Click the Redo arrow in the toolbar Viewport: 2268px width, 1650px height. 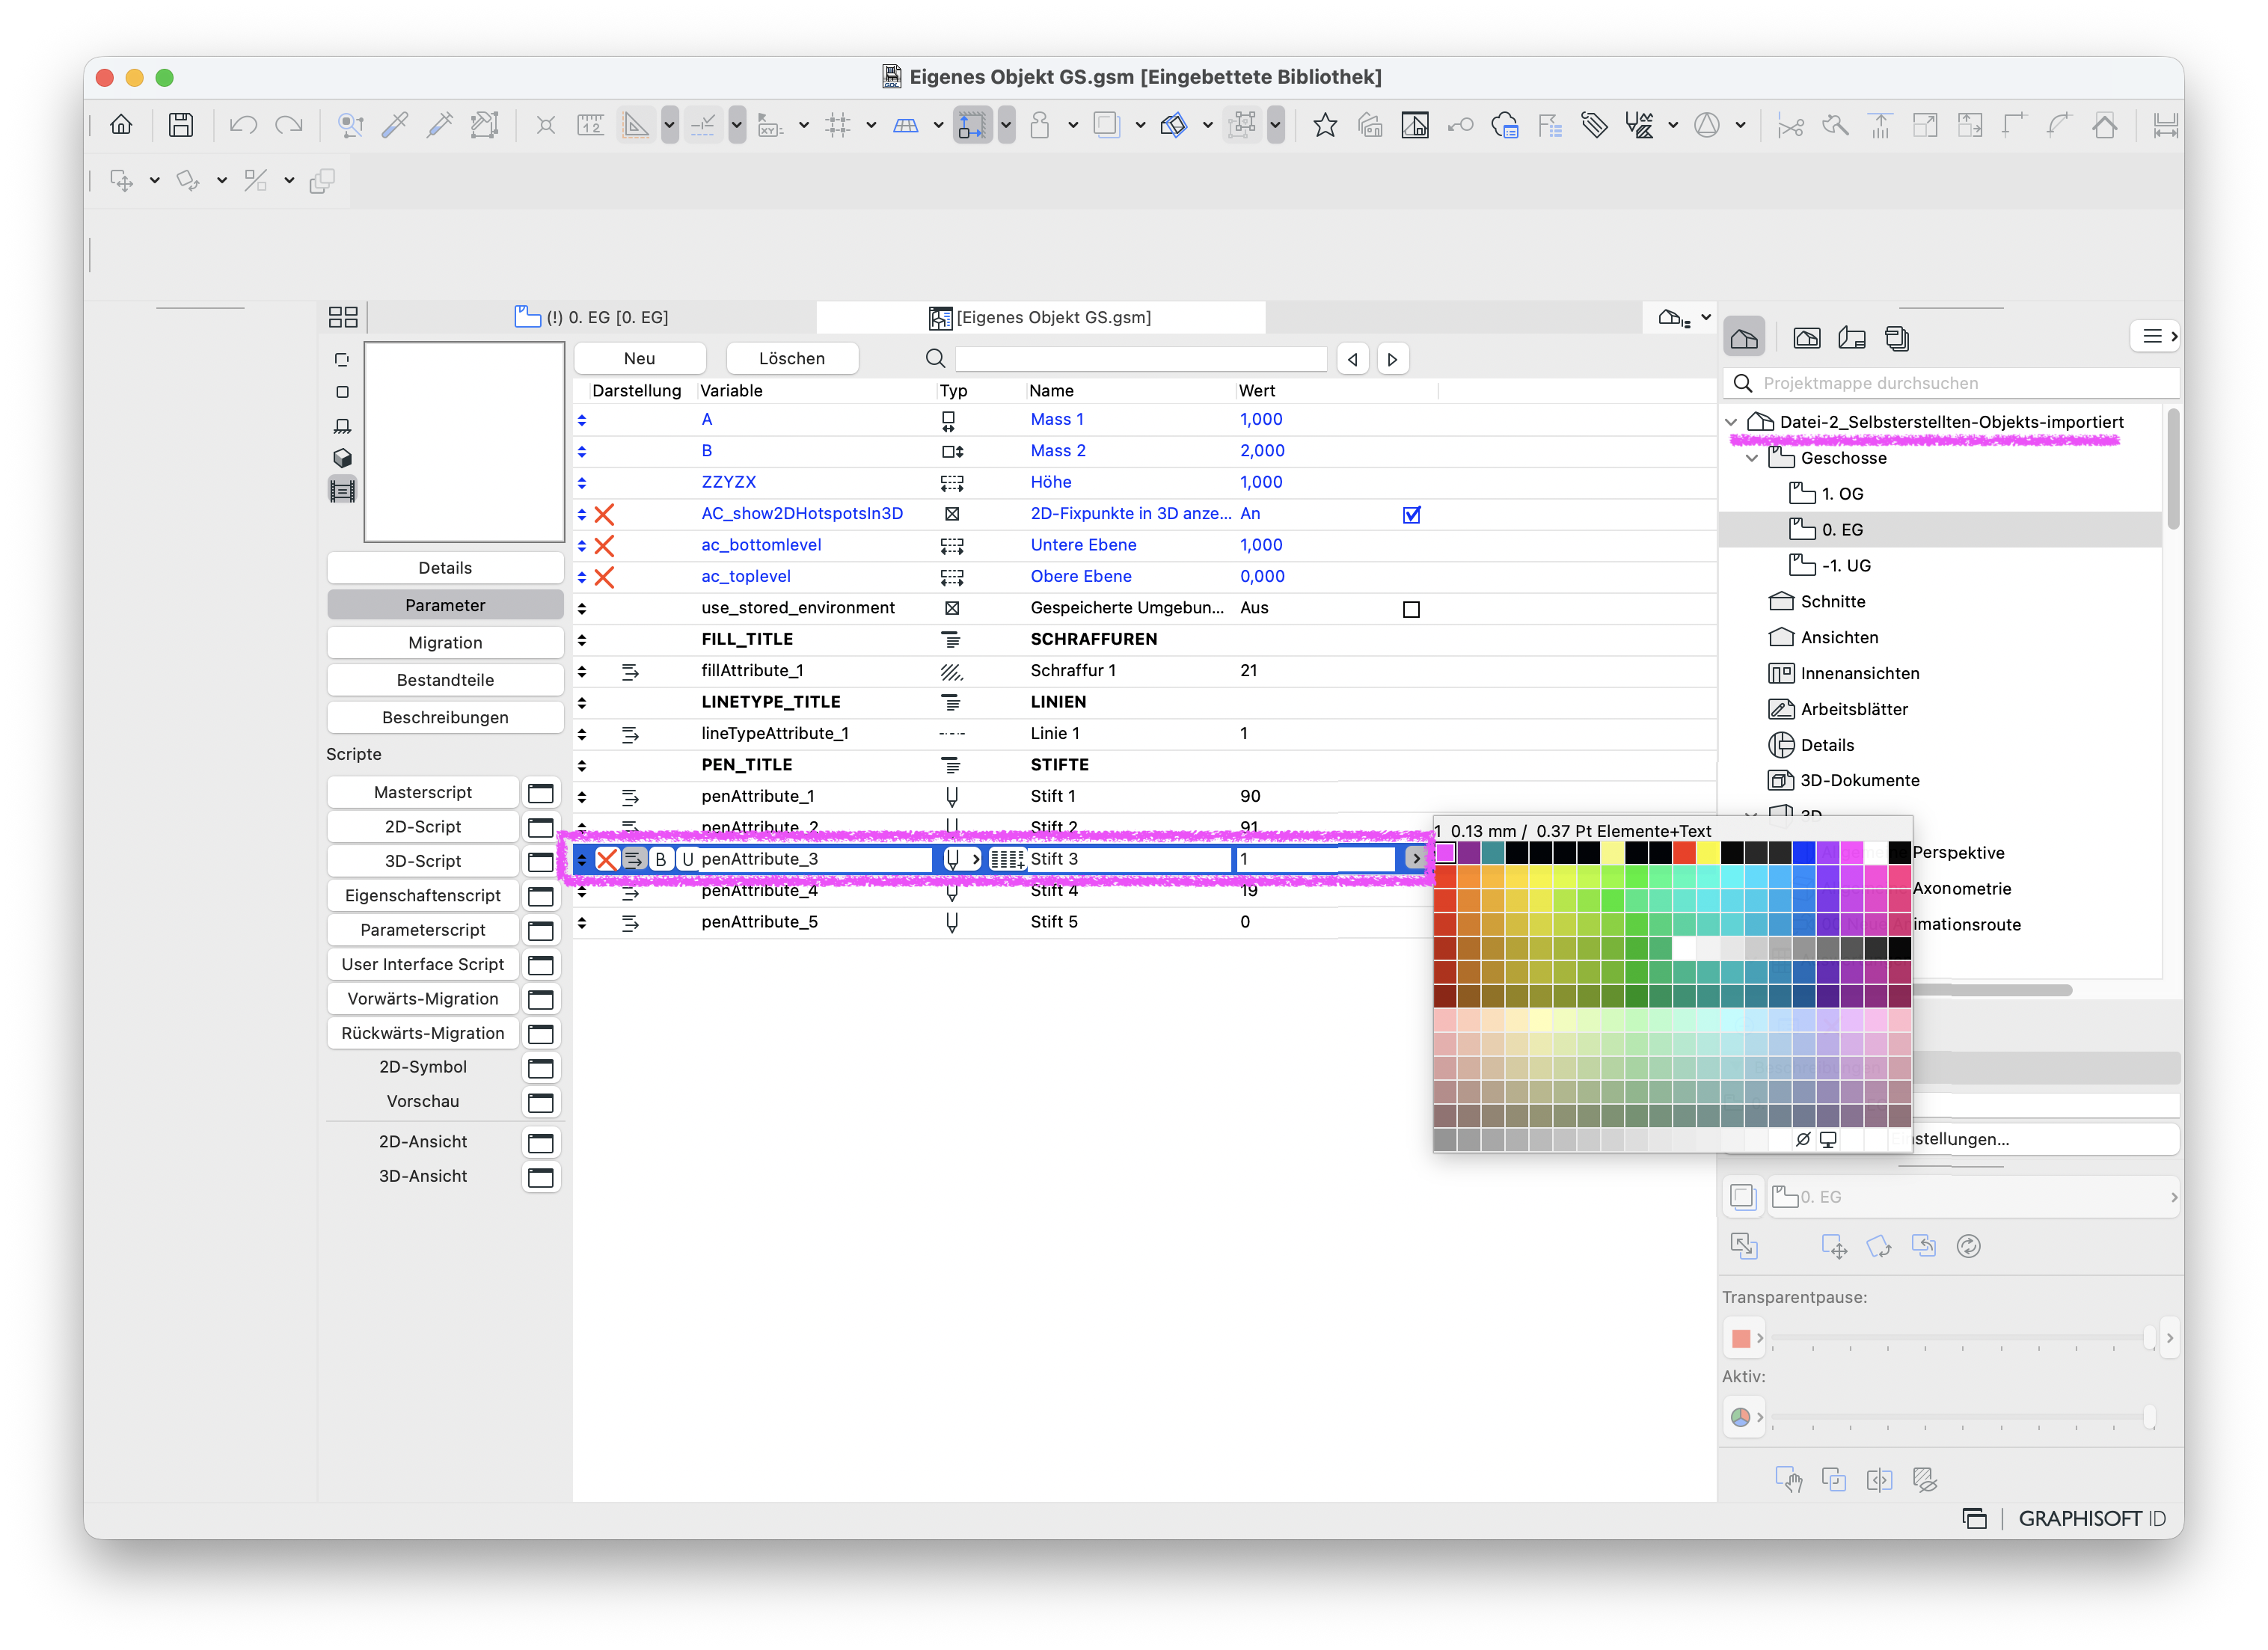[x=289, y=125]
